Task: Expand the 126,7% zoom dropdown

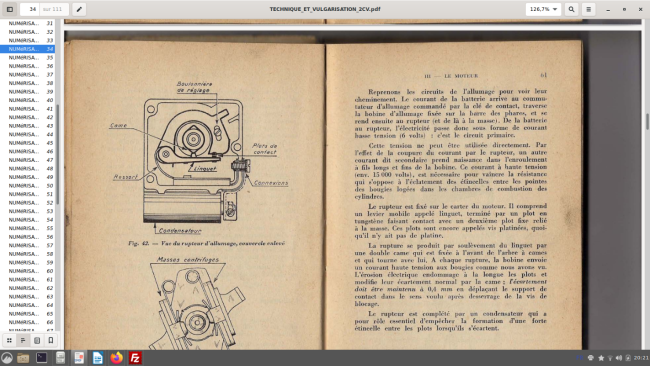Action: pos(543,9)
